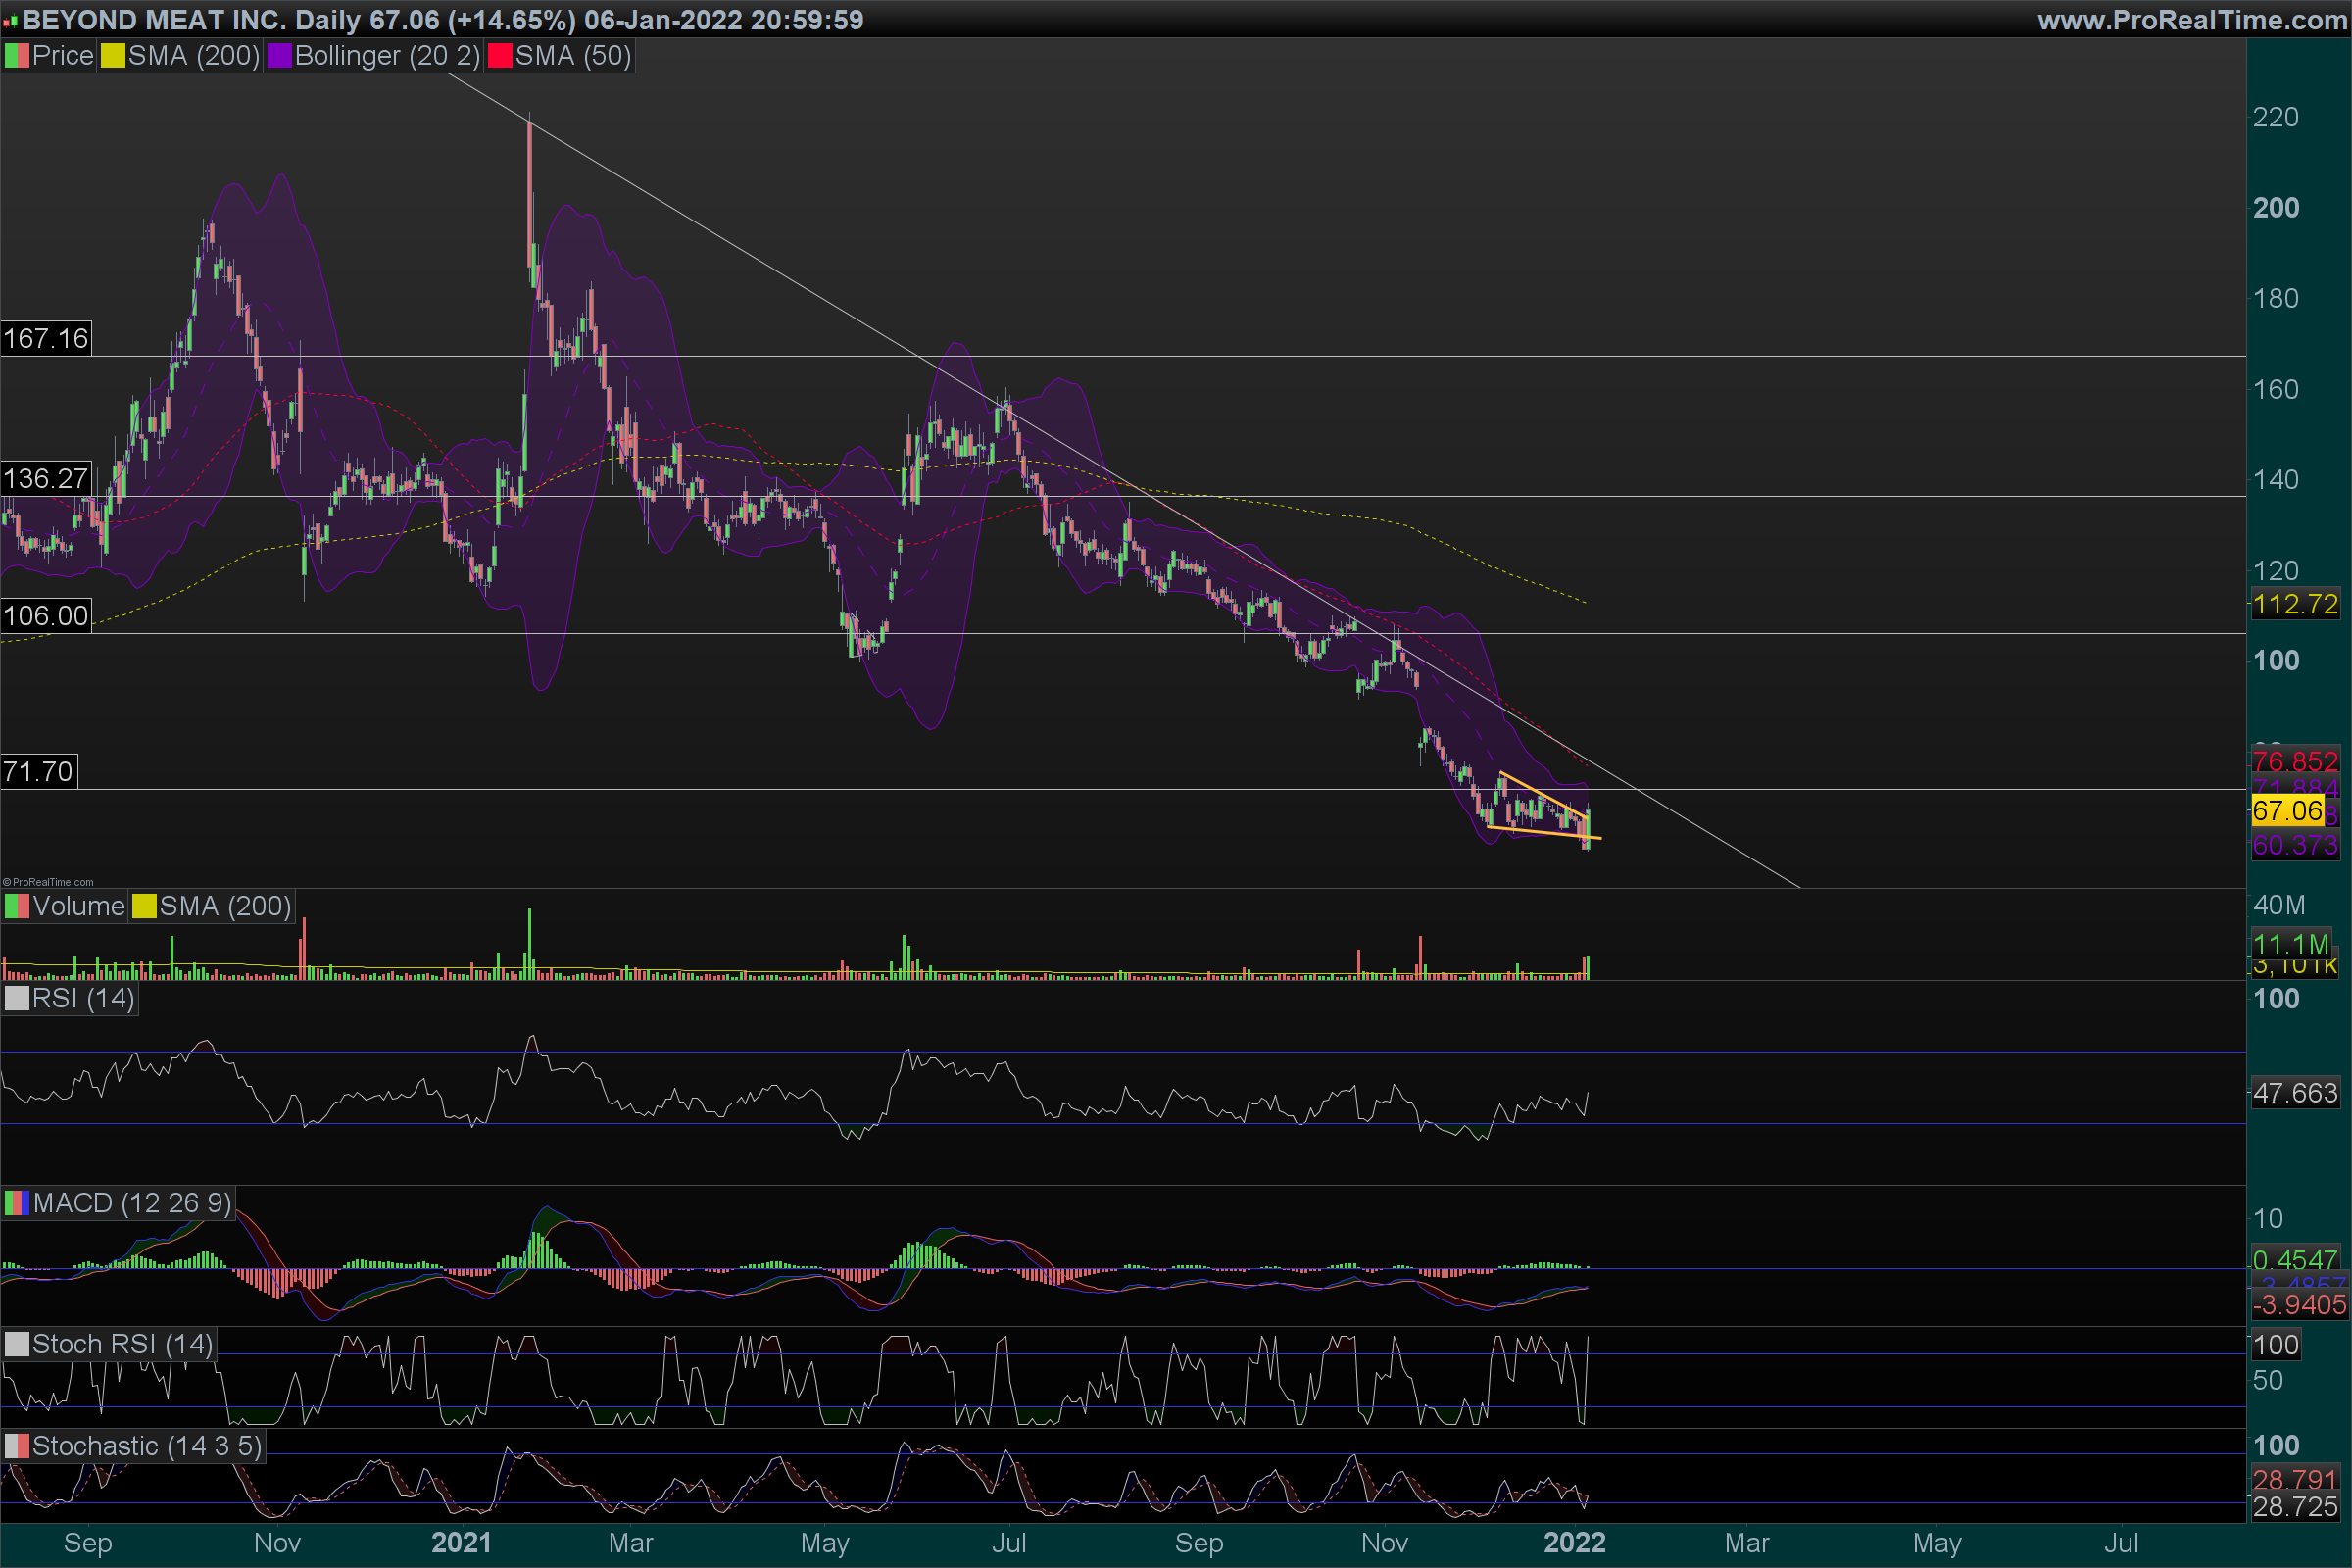Click the MACD (12 26 9) legend icon

click(x=17, y=1202)
